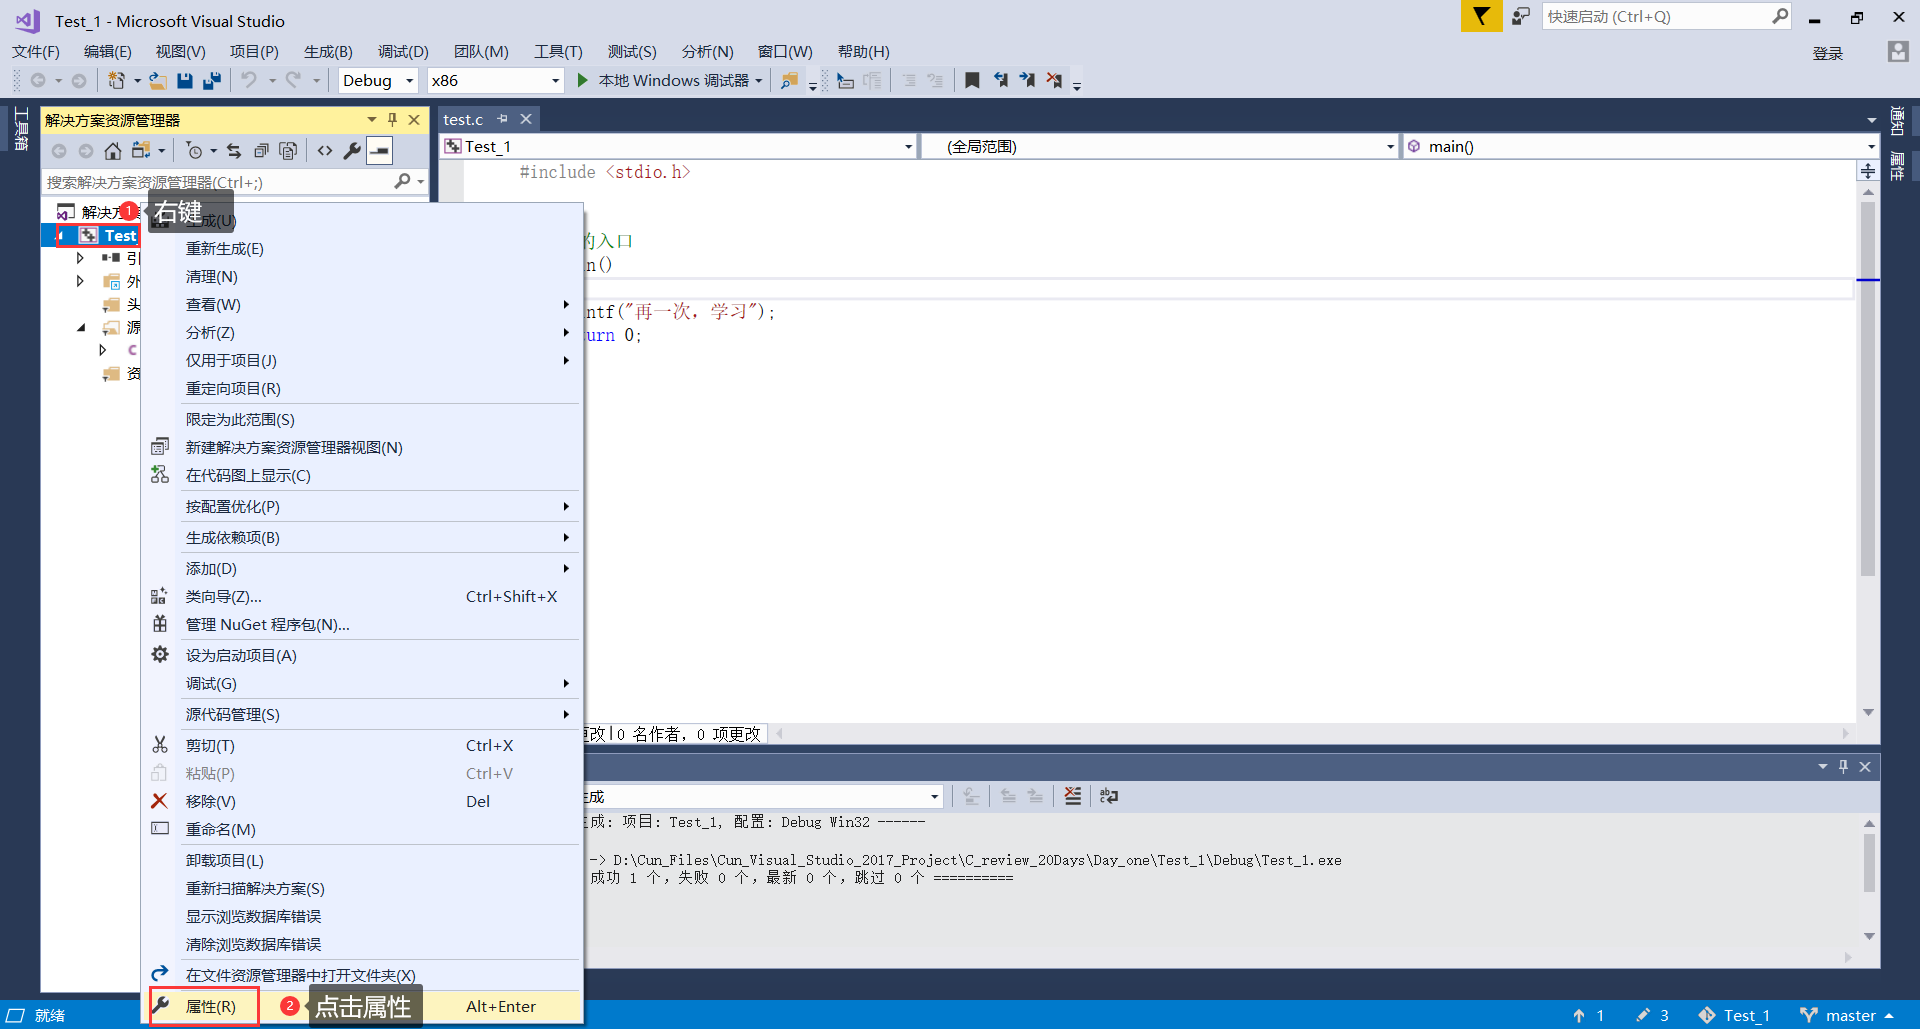Click the Home icon in Solution Explorer

pyautogui.click(x=113, y=151)
